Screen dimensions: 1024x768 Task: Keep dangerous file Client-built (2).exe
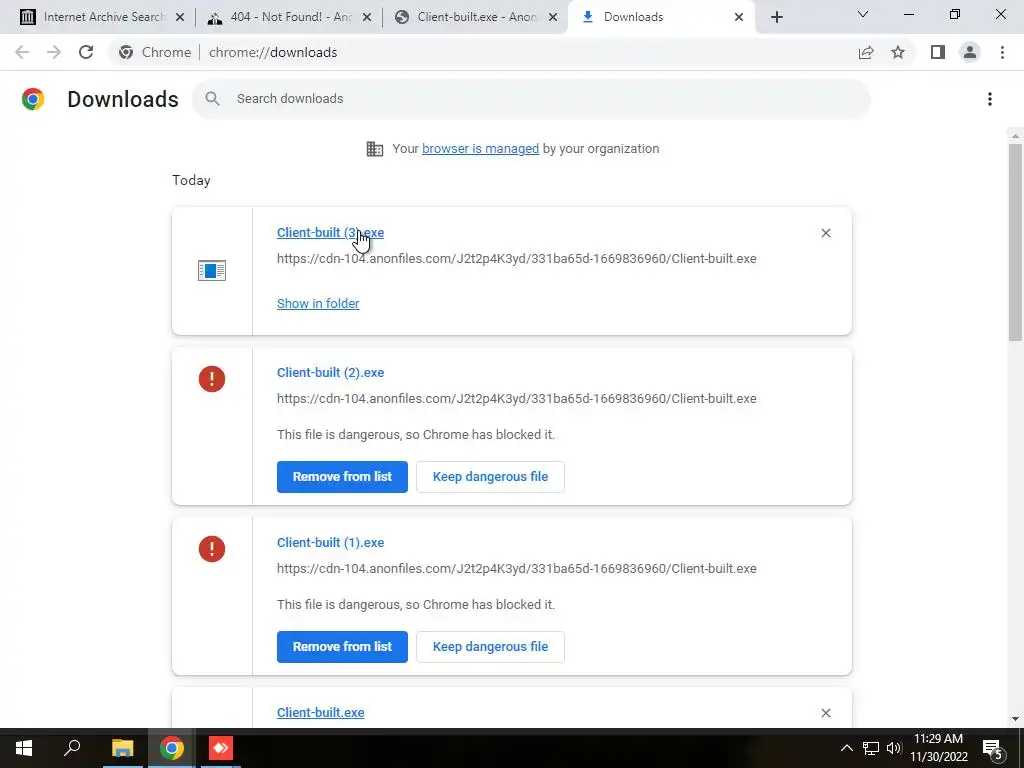coord(490,477)
